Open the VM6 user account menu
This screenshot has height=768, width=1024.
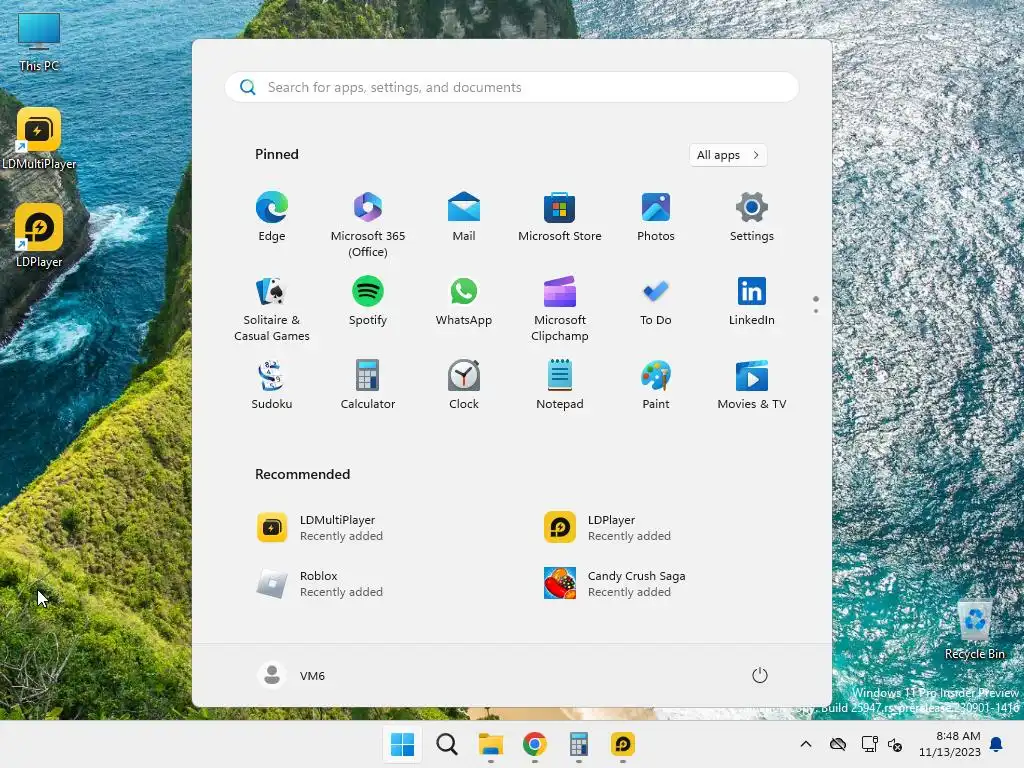click(x=291, y=675)
